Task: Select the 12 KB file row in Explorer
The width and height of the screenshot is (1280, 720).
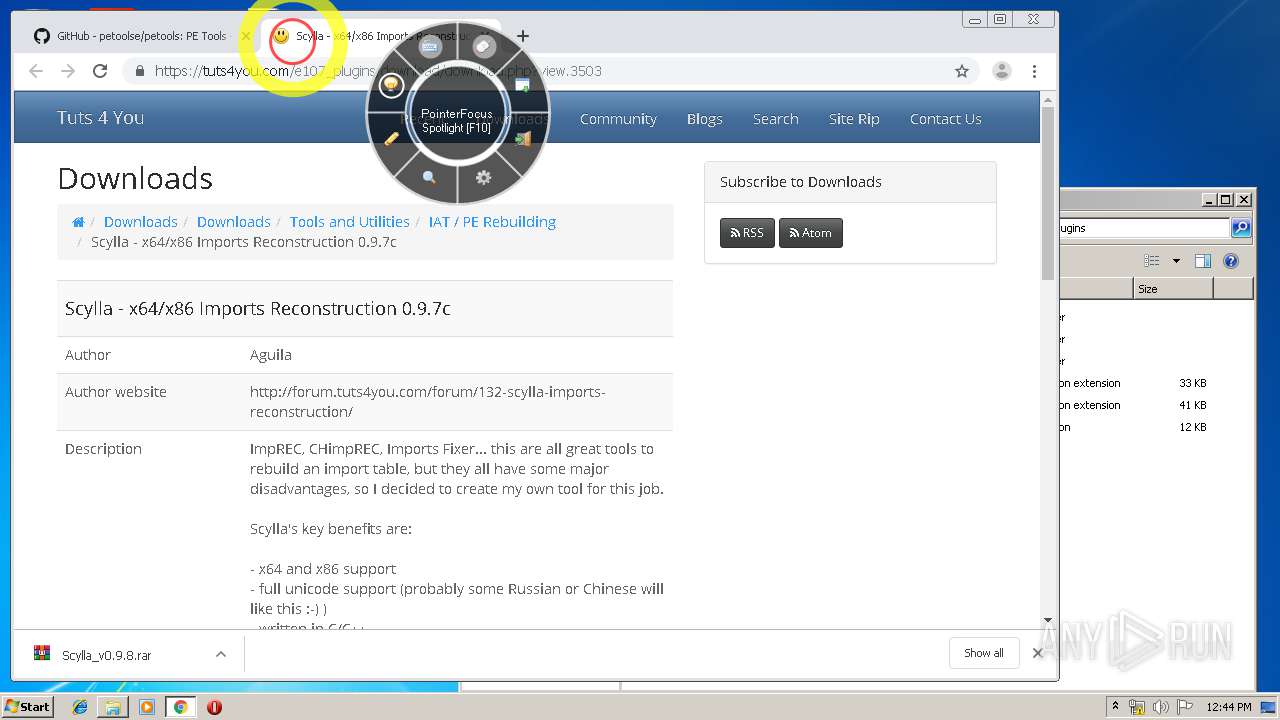Action: (1156, 427)
